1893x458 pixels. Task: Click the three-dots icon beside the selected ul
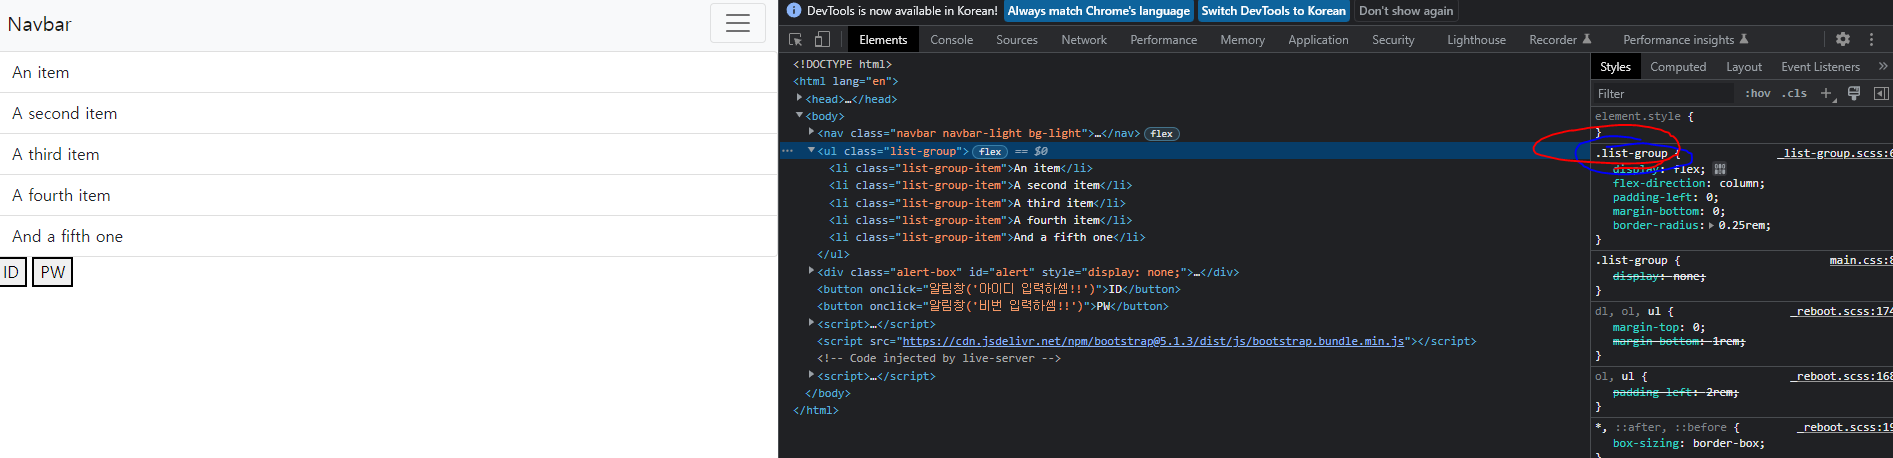coord(788,151)
